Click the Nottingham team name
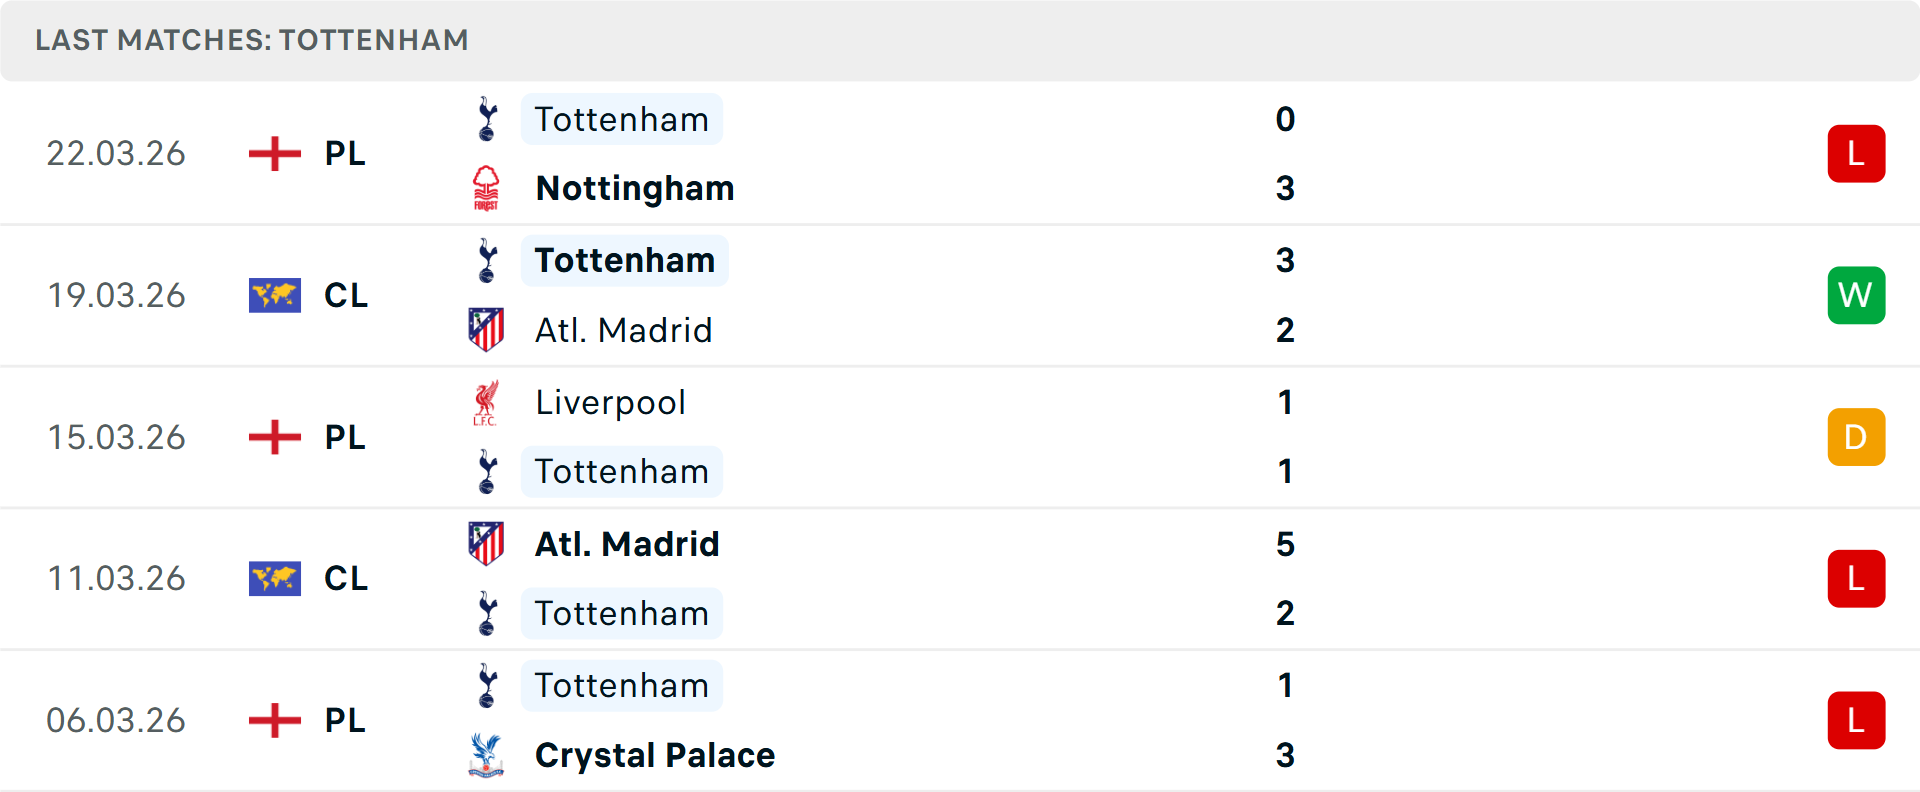 [x=635, y=187]
